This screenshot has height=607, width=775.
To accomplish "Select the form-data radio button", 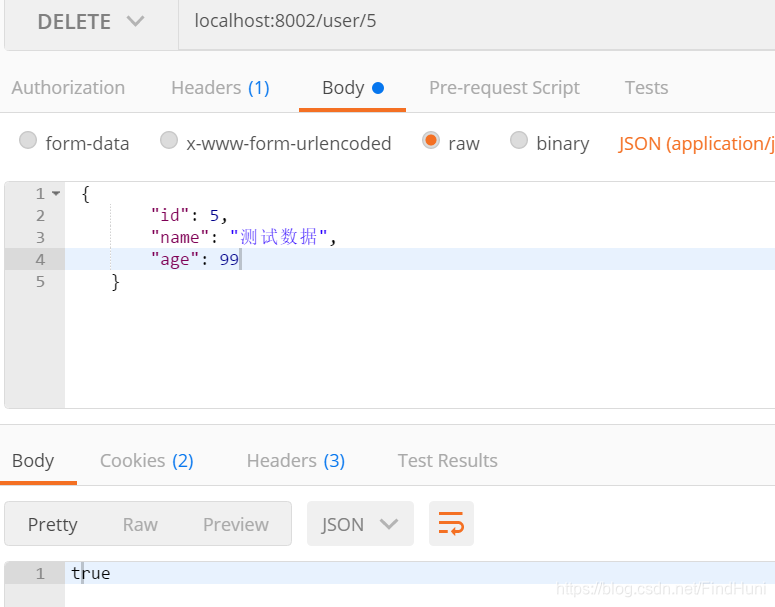I will pyautogui.click(x=28, y=140).
